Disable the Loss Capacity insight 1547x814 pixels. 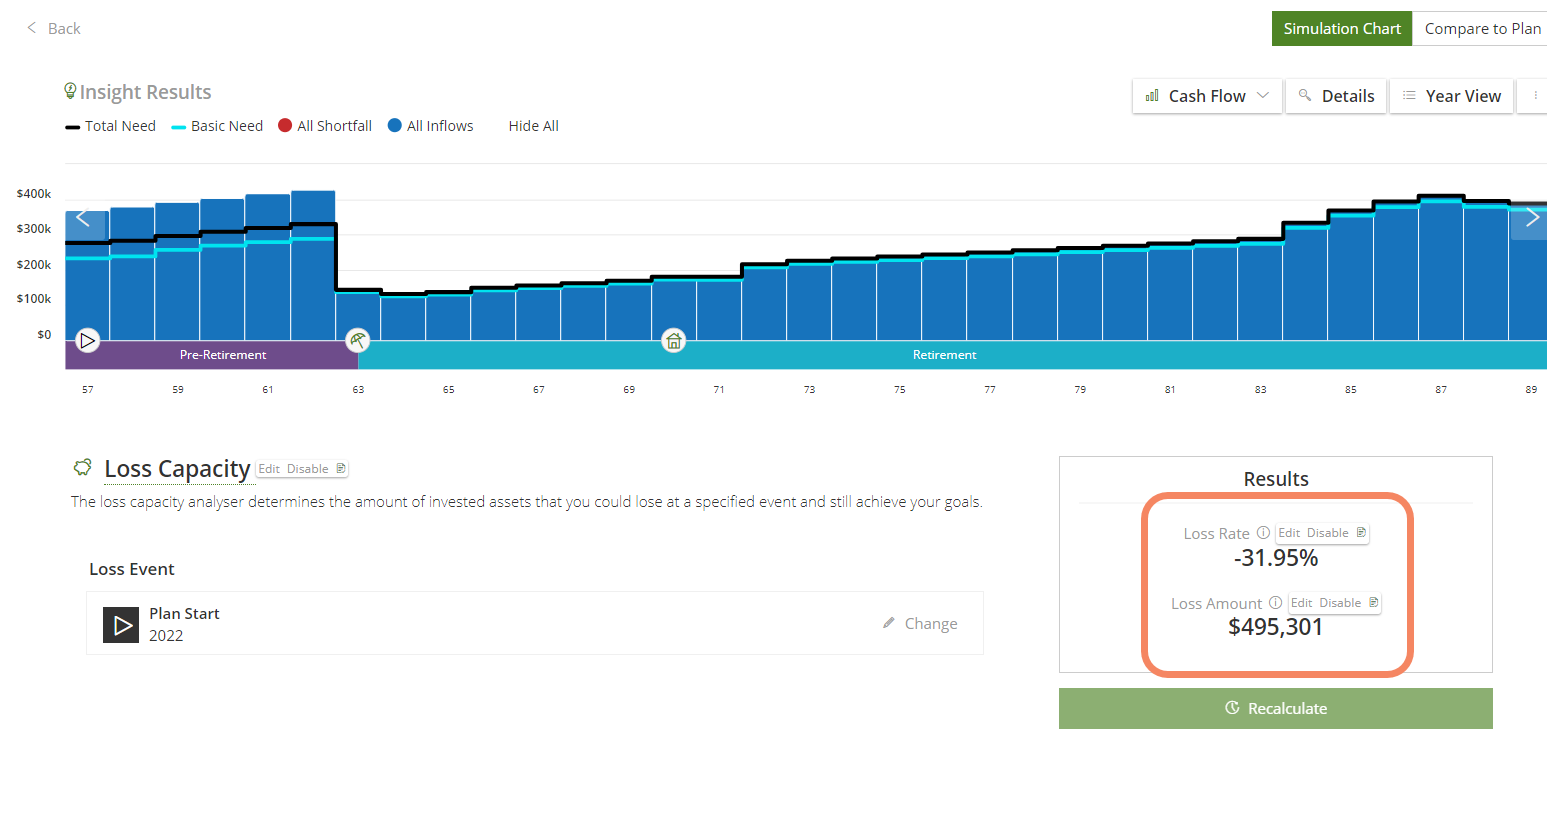coord(307,469)
